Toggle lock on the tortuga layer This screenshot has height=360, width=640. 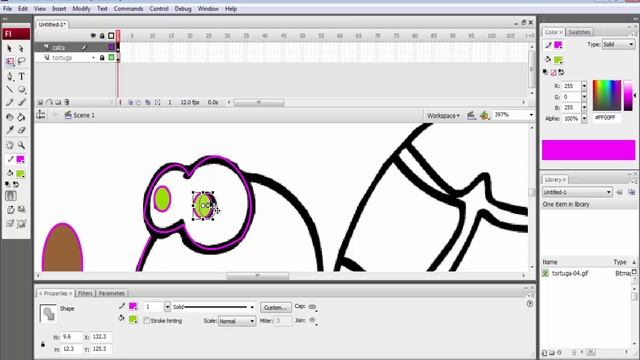(102, 58)
